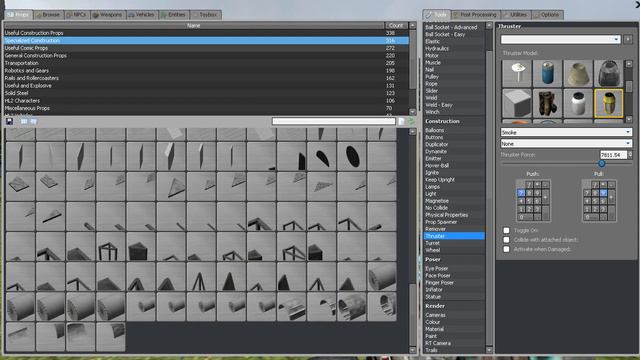Screen dimensions: 640x360
Task: Select the black ellipse prop thumbnail
Action: coord(351,156)
